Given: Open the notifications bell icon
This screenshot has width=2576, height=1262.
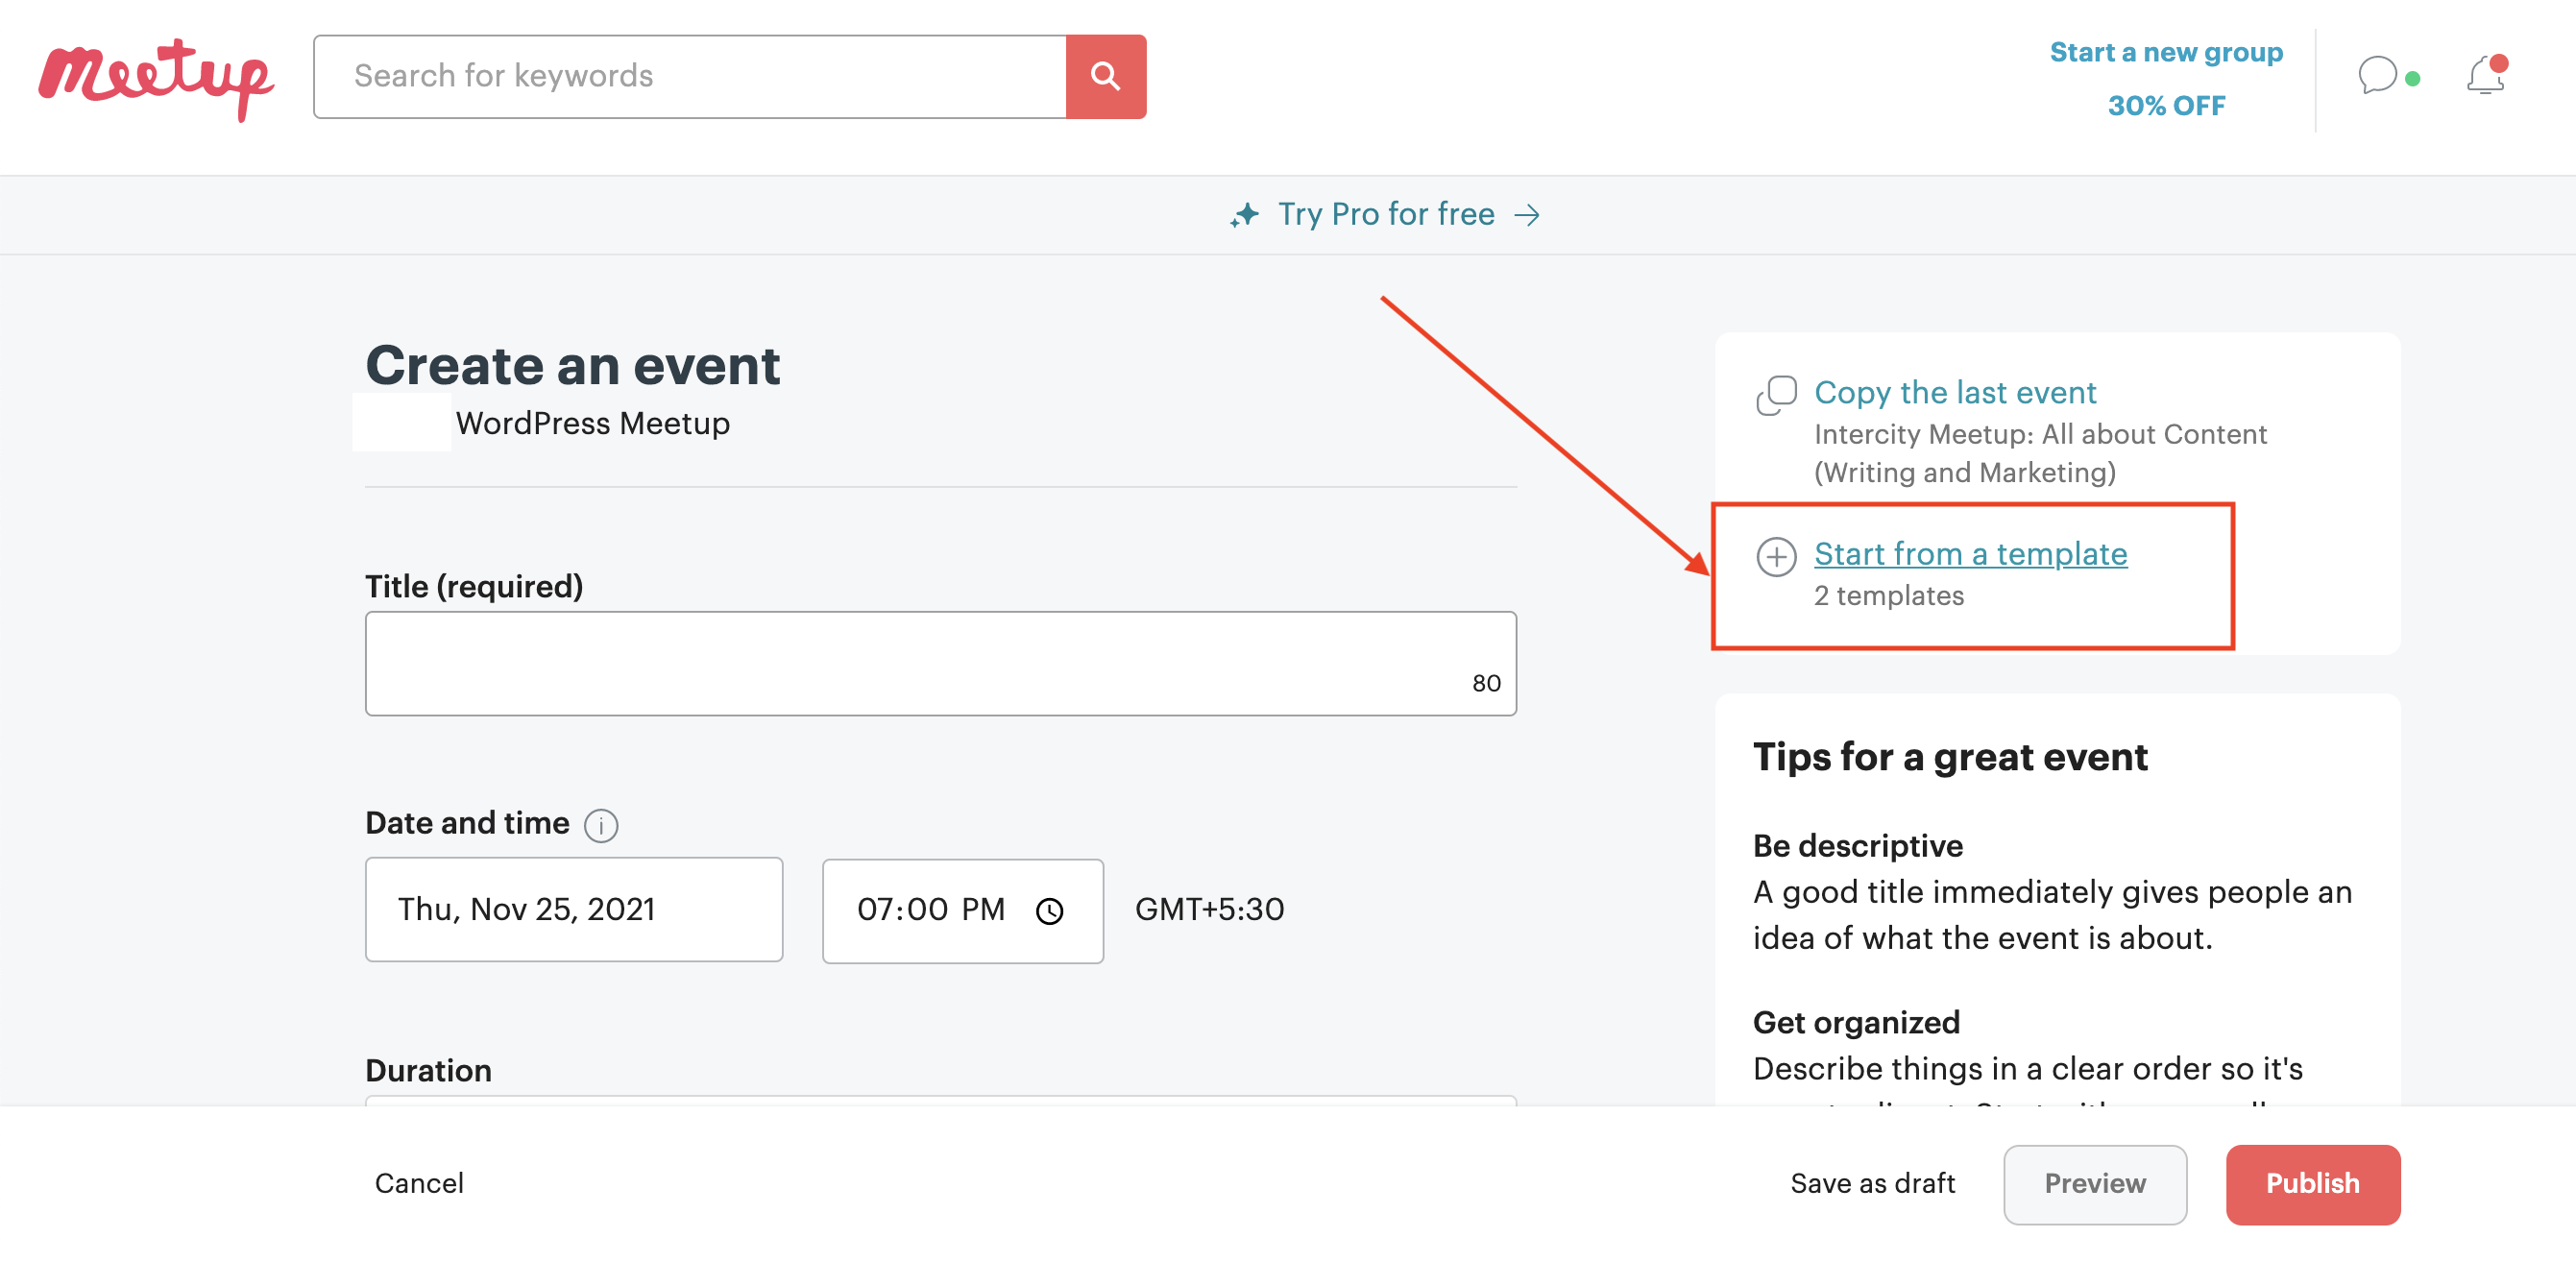Looking at the screenshot, I should coord(2485,76).
